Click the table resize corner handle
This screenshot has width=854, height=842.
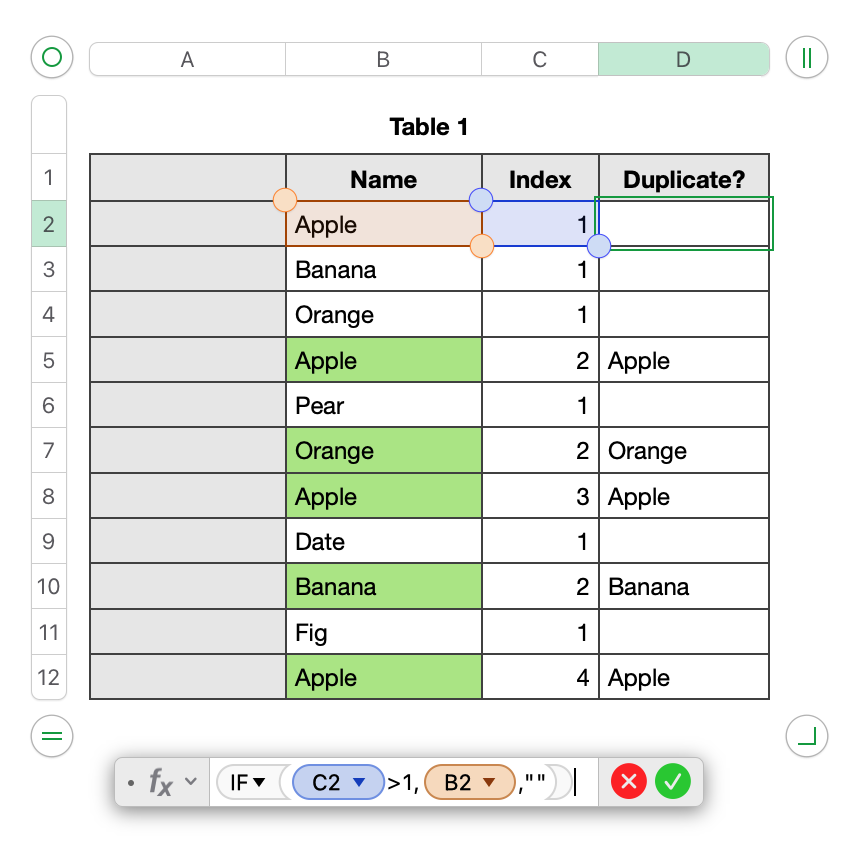tap(806, 738)
